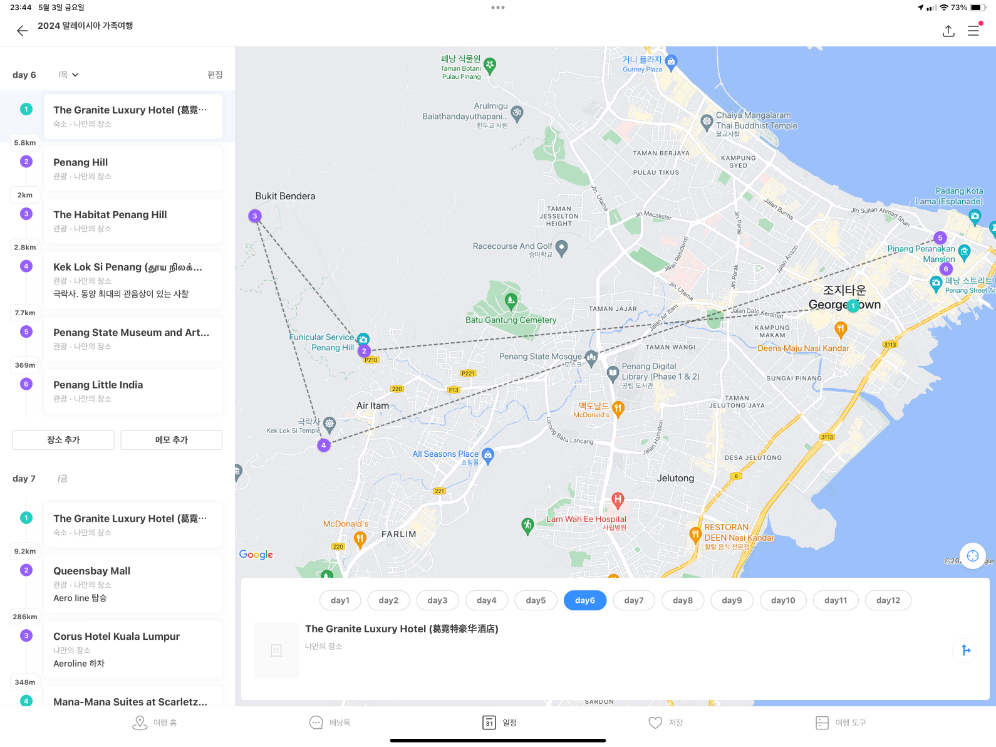This screenshot has height=747, width=996.
Task: Tap the All Seasons Place shopping pin
Action: [488, 455]
